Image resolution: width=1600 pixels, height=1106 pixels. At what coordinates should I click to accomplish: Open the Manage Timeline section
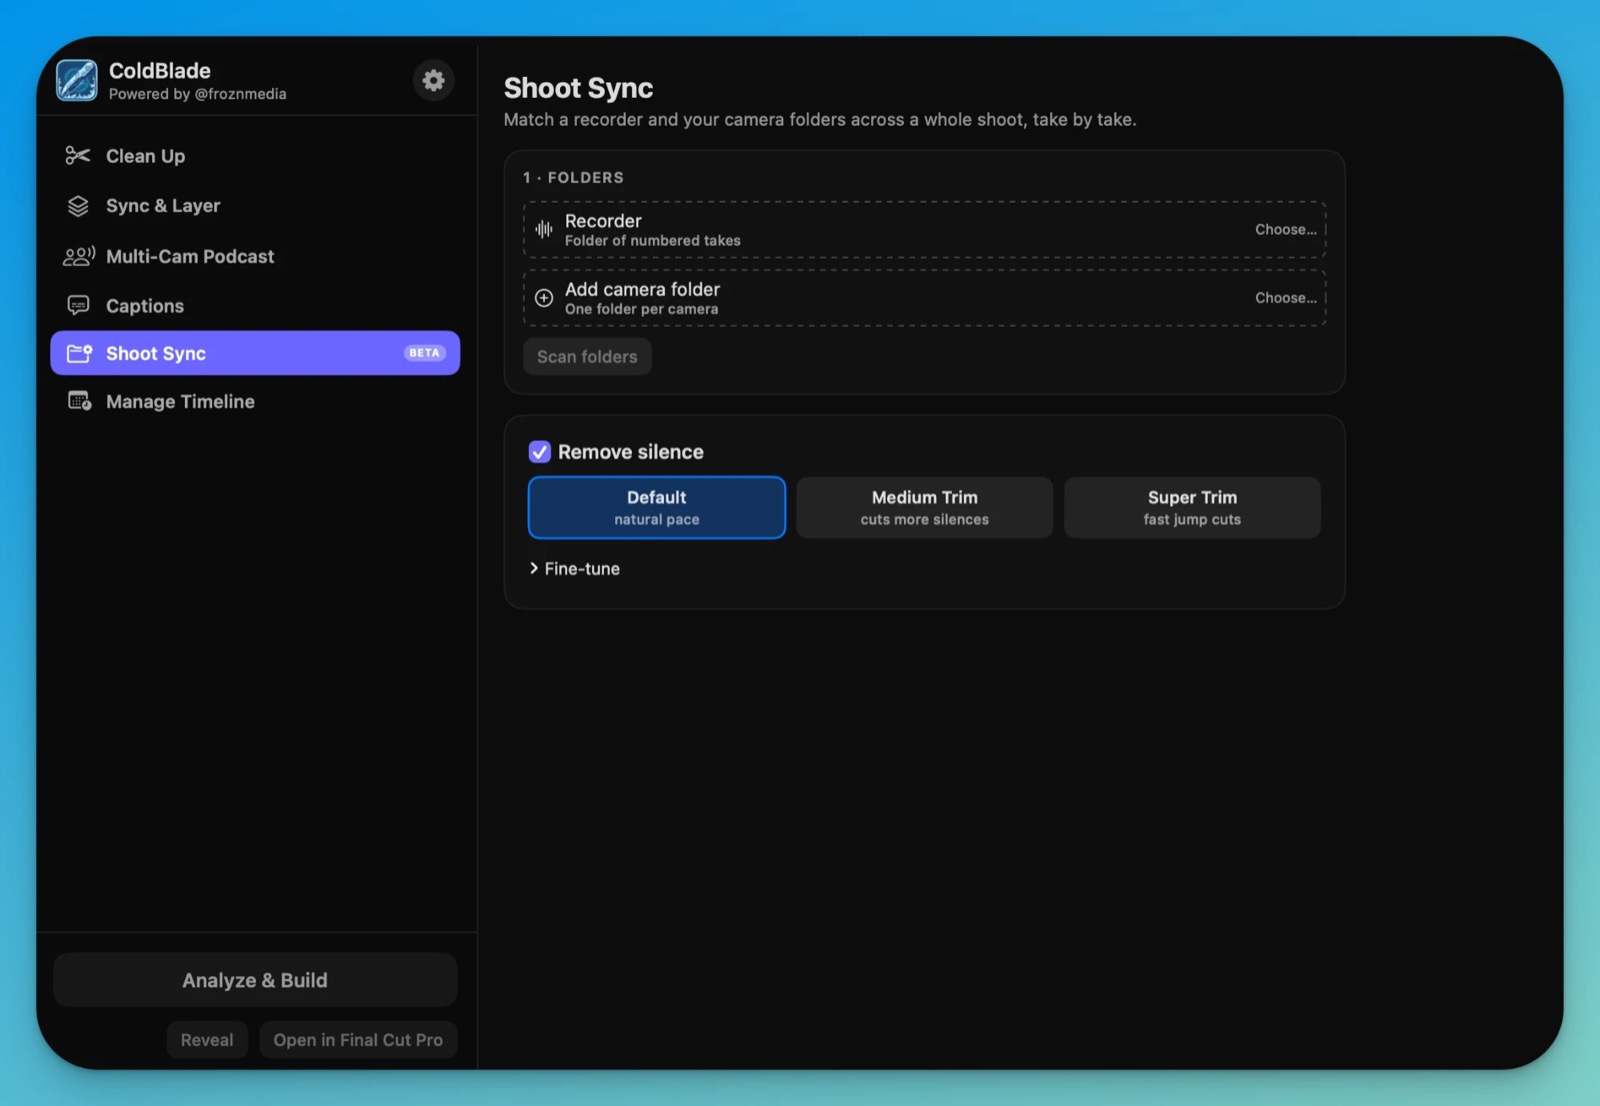[x=255, y=401]
